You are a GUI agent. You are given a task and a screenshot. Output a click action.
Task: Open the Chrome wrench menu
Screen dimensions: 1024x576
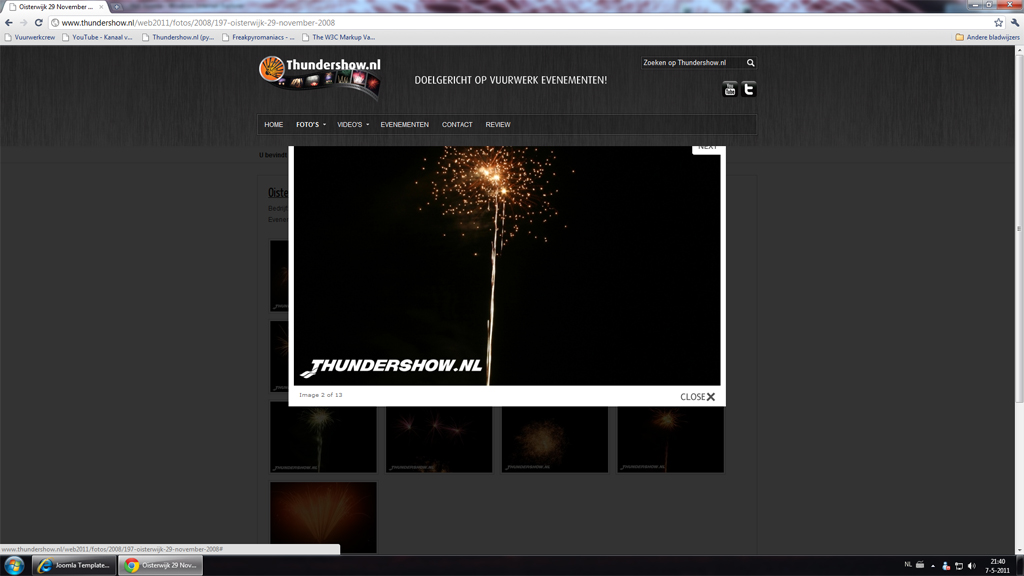tap(1015, 22)
